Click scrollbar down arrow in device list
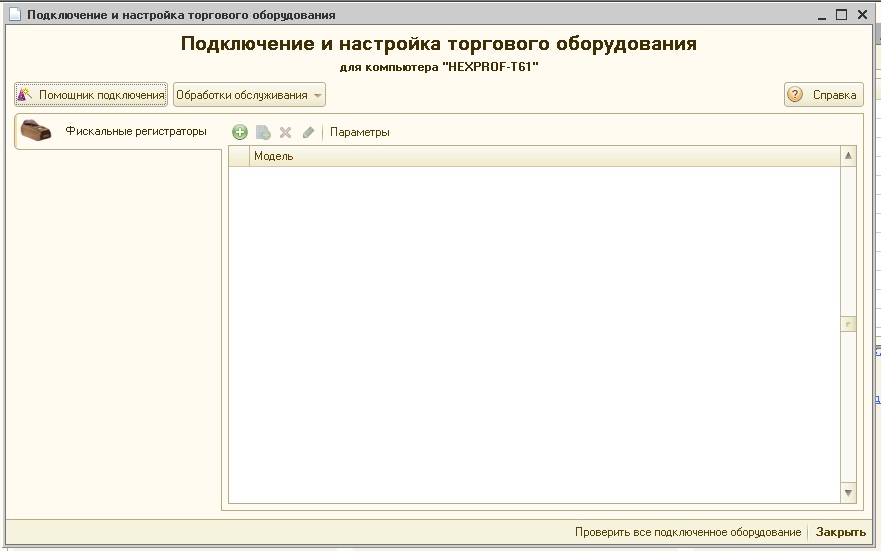881x551 pixels. pyautogui.click(x=849, y=493)
